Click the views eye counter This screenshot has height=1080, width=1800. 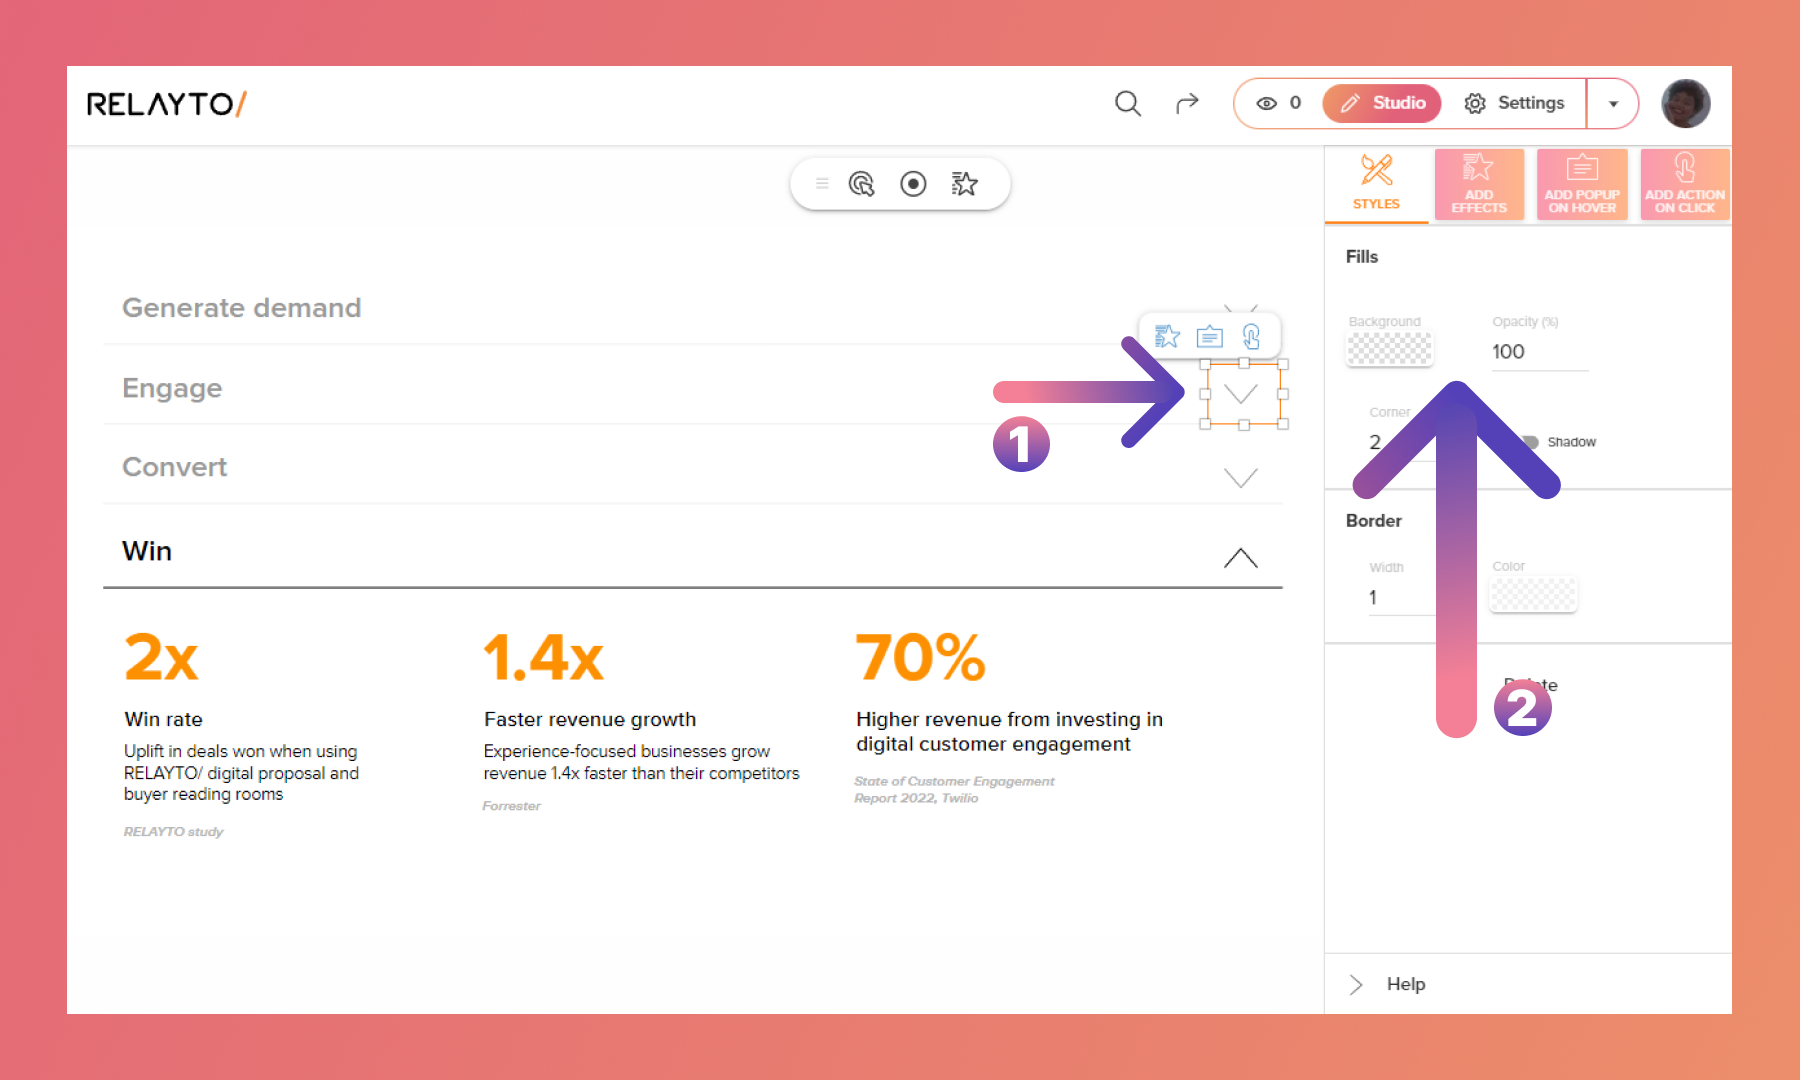[1279, 103]
